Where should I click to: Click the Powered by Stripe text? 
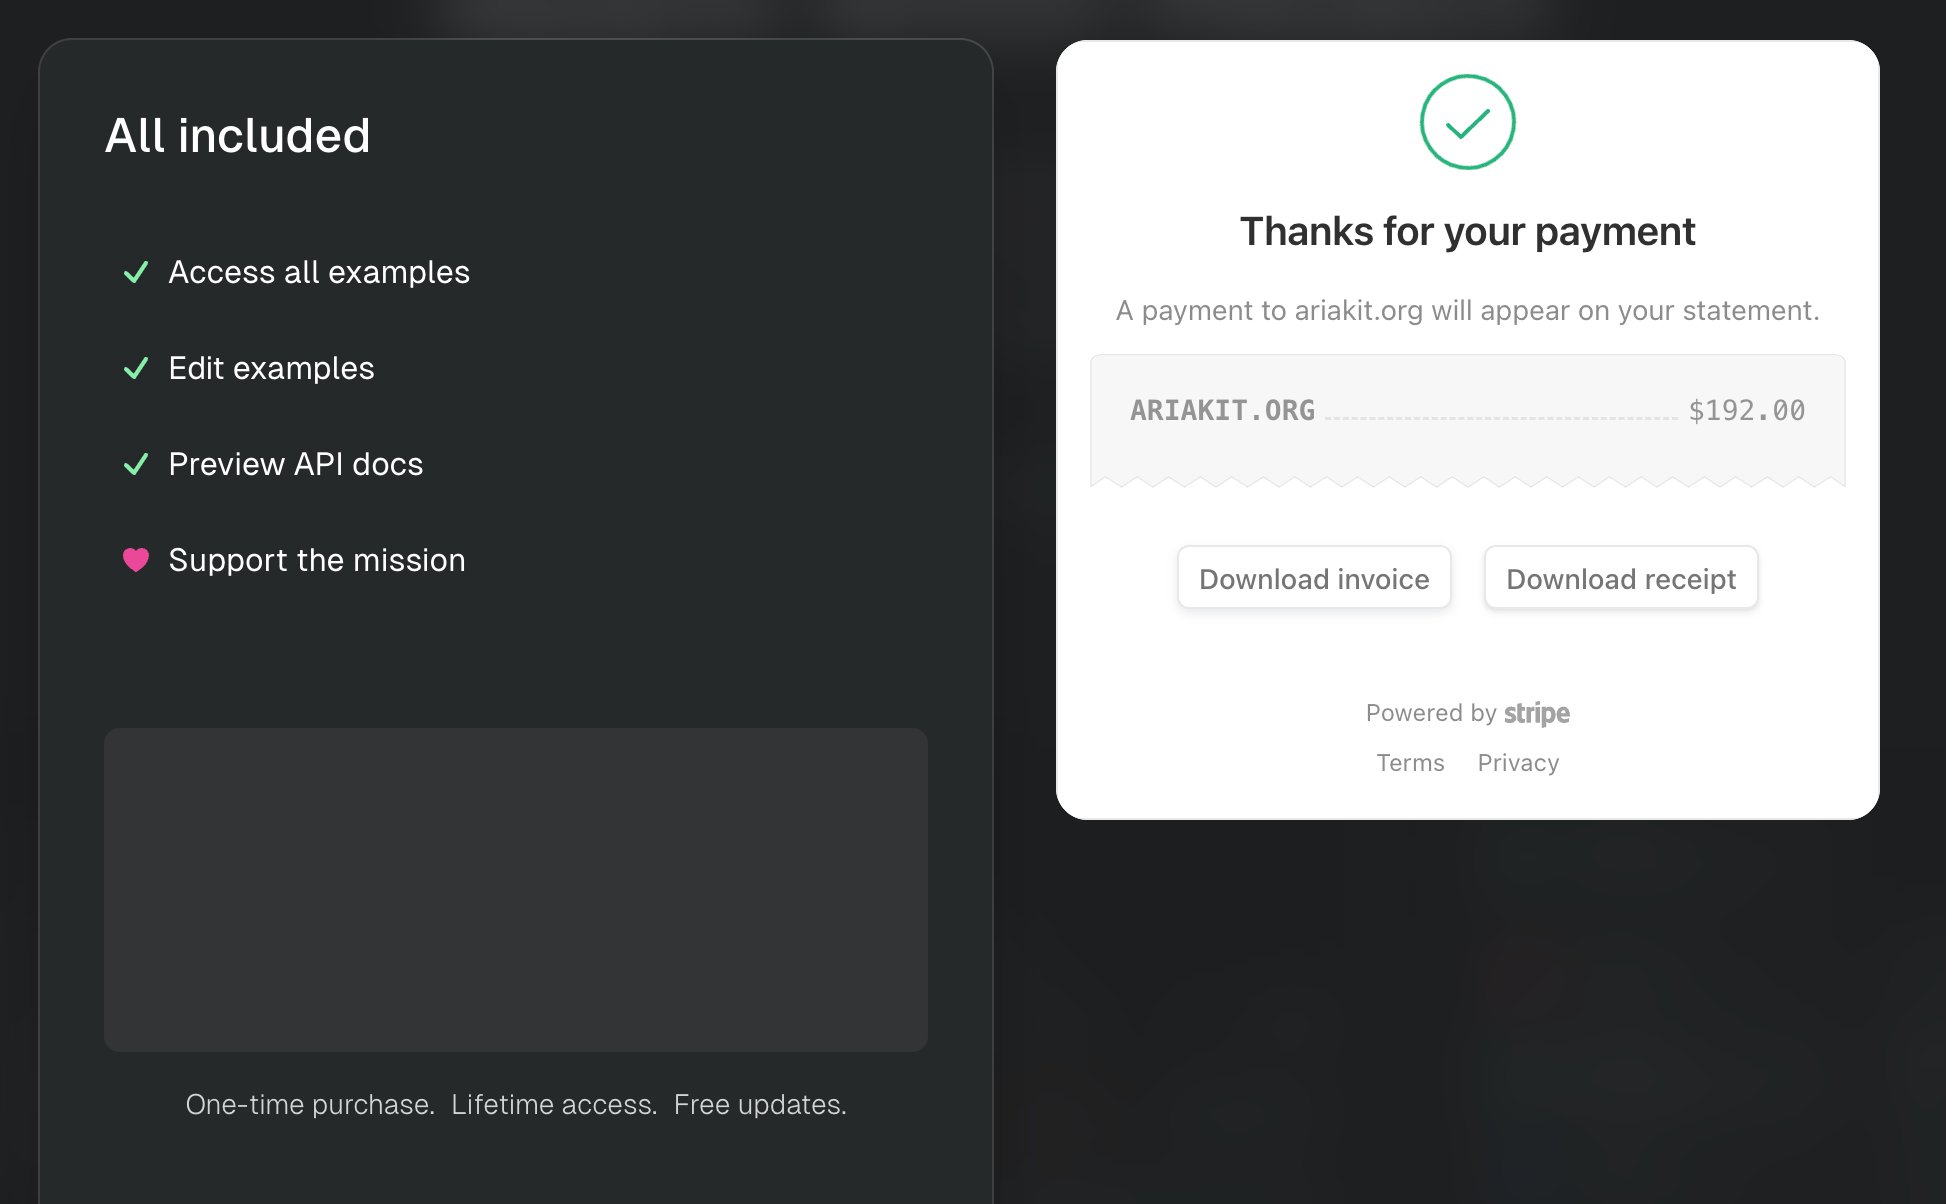click(1467, 713)
